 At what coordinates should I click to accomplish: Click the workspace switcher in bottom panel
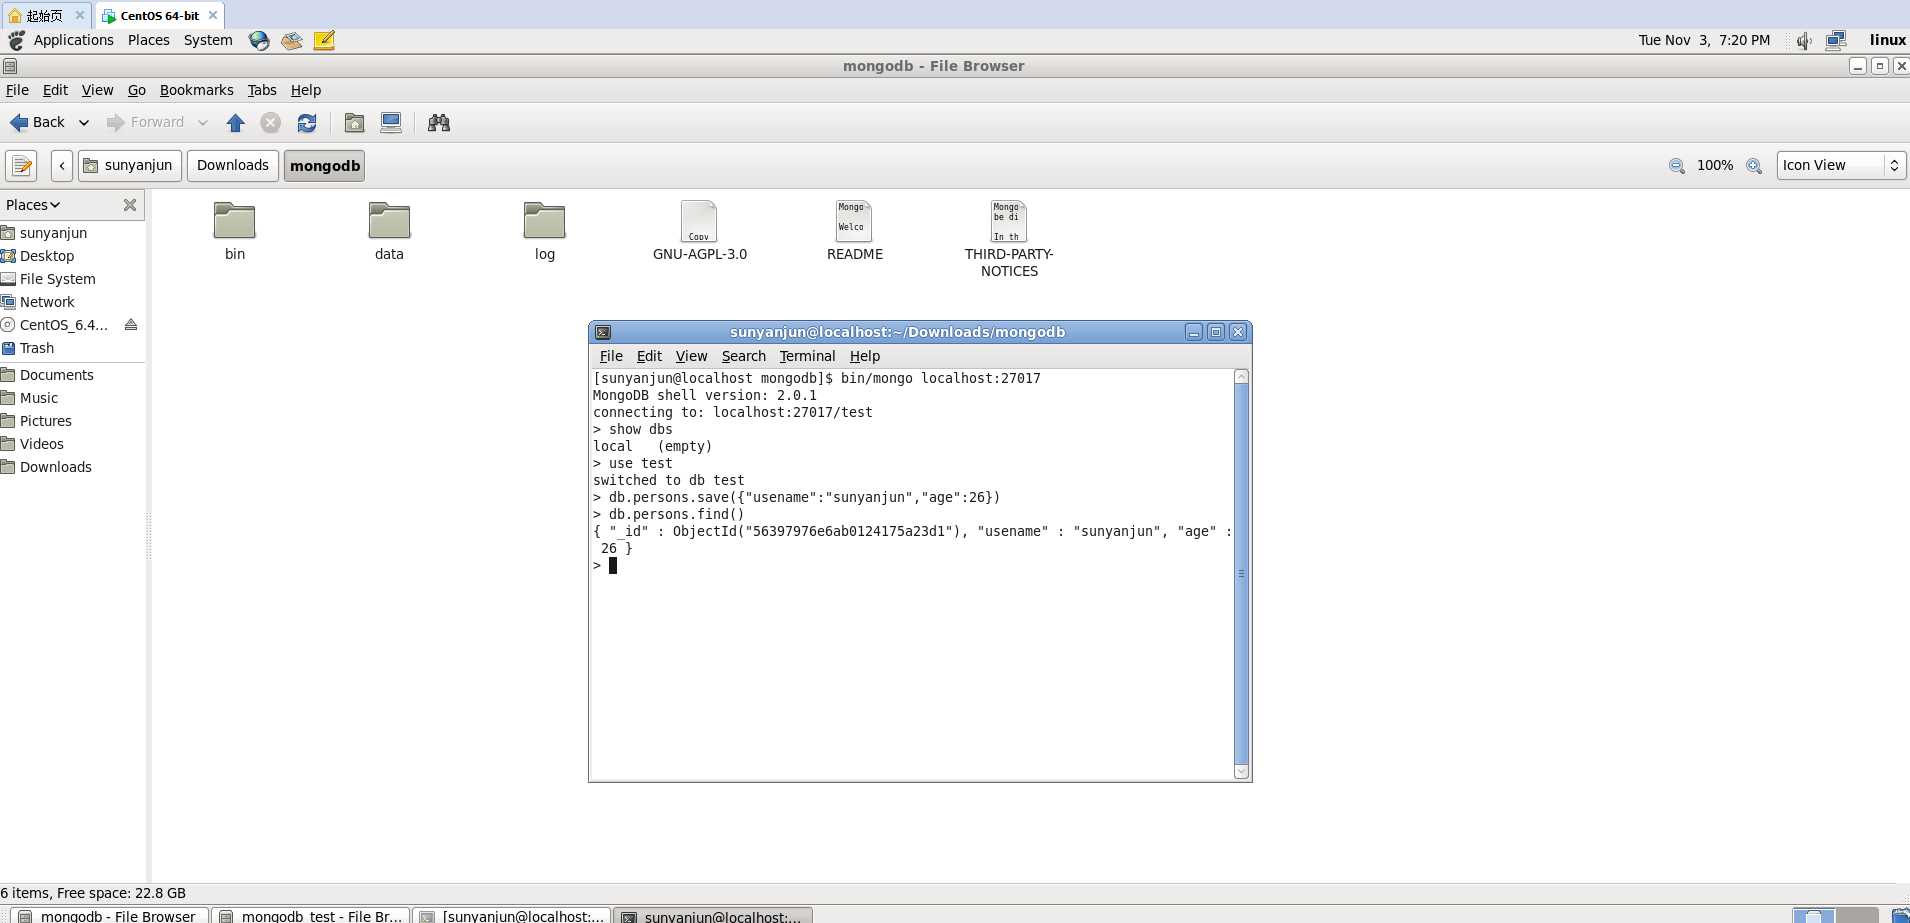pos(1835,915)
